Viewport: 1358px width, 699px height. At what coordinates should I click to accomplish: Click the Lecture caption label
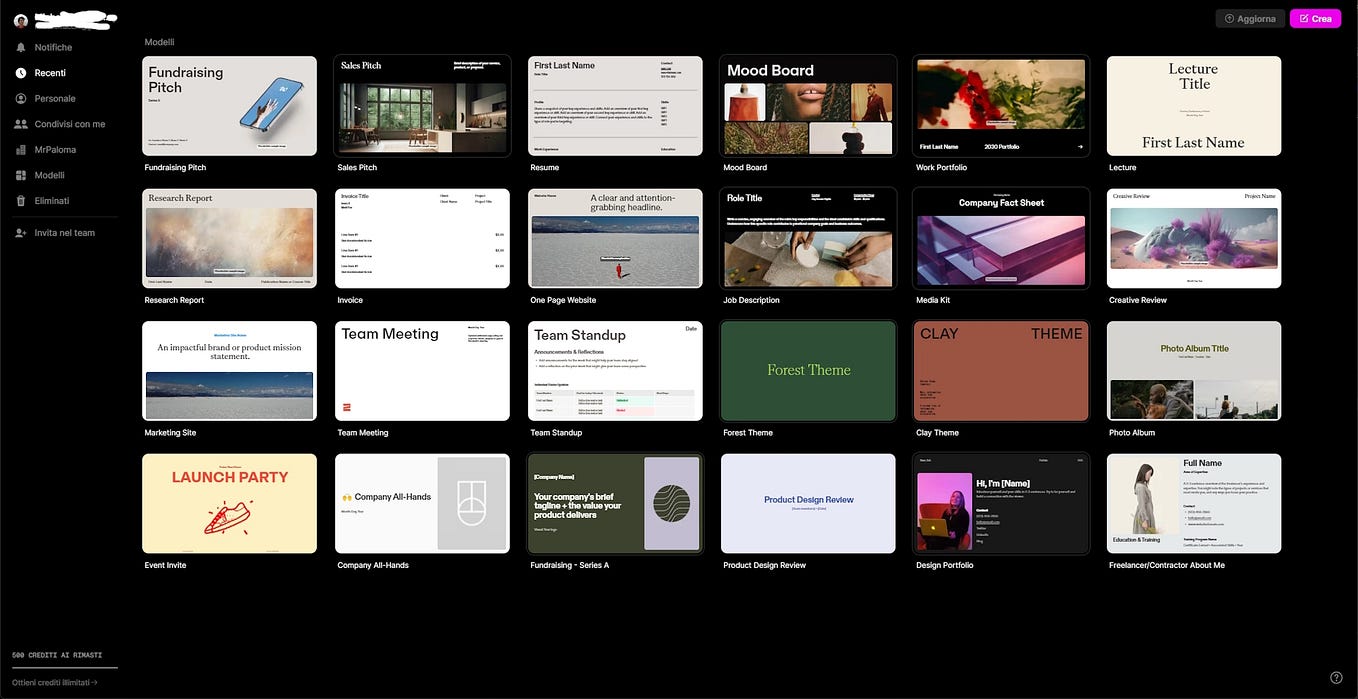pos(1123,167)
